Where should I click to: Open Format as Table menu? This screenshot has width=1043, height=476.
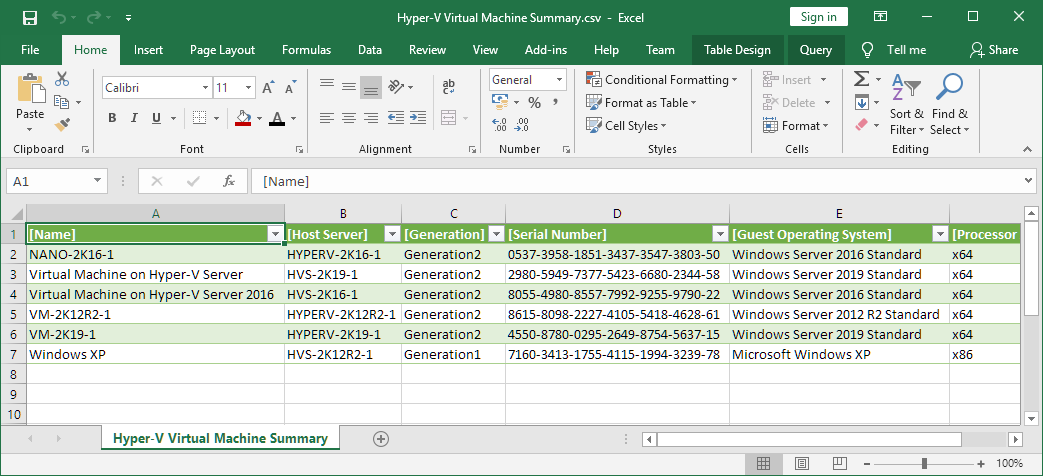[x=641, y=102]
